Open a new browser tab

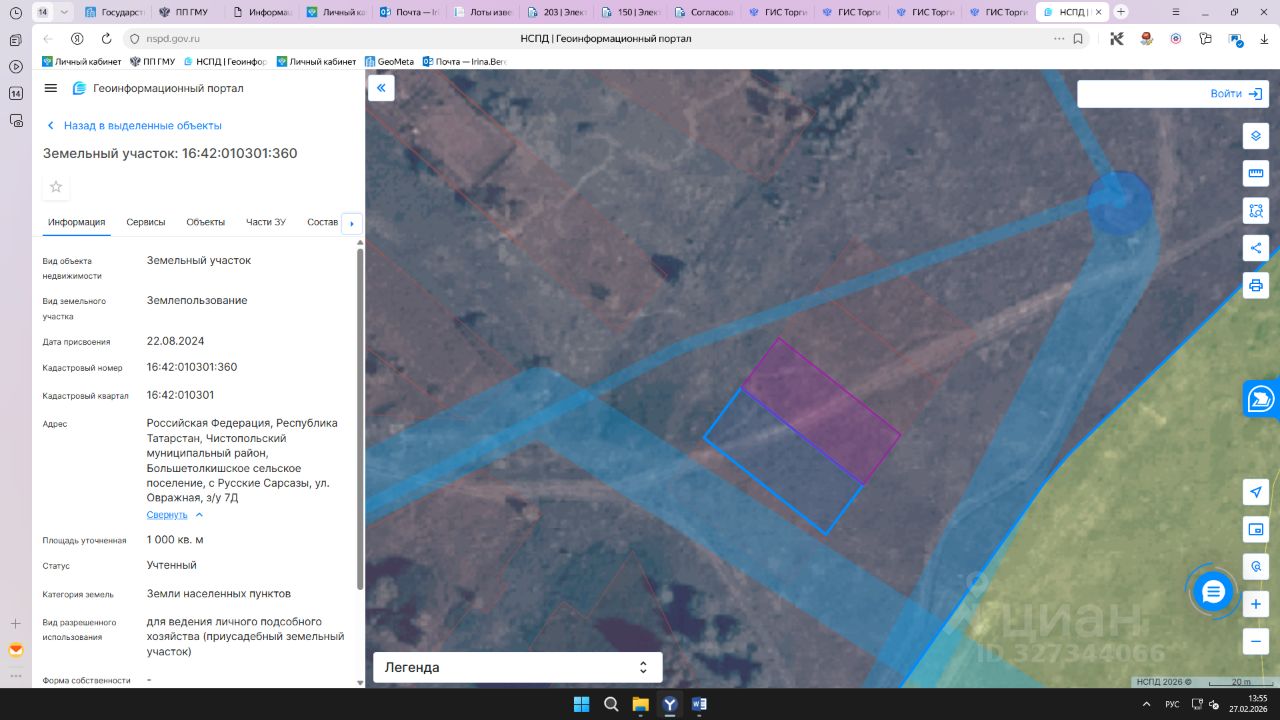(x=1121, y=12)
